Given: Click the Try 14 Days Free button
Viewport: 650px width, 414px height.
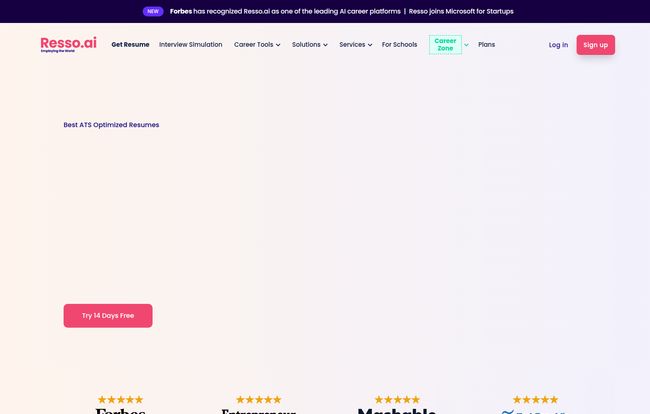Looking at the screenshot, I should pos(108,315).
